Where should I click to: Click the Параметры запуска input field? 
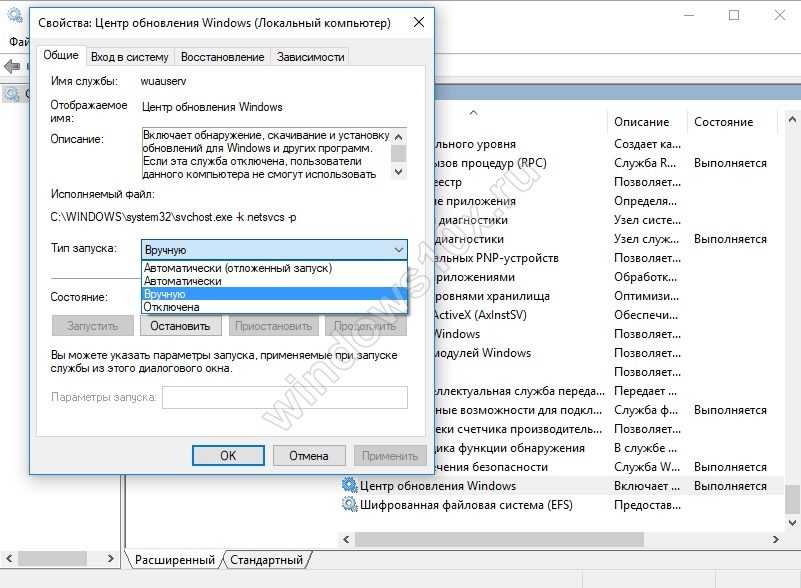285,397
